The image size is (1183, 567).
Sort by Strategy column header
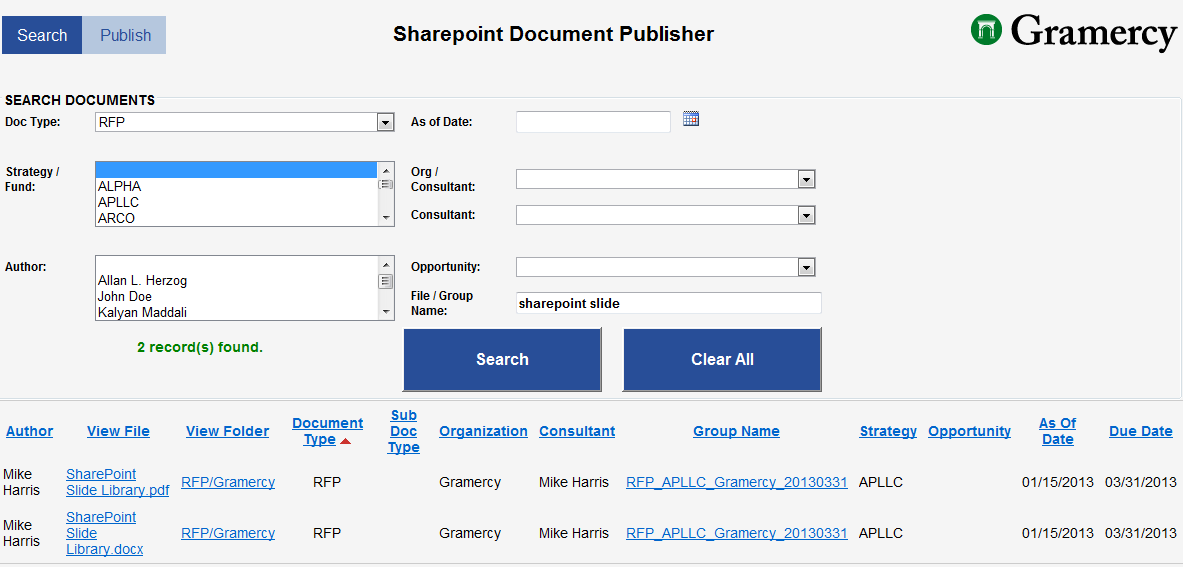pyautogui.click(x=888, y=431)
